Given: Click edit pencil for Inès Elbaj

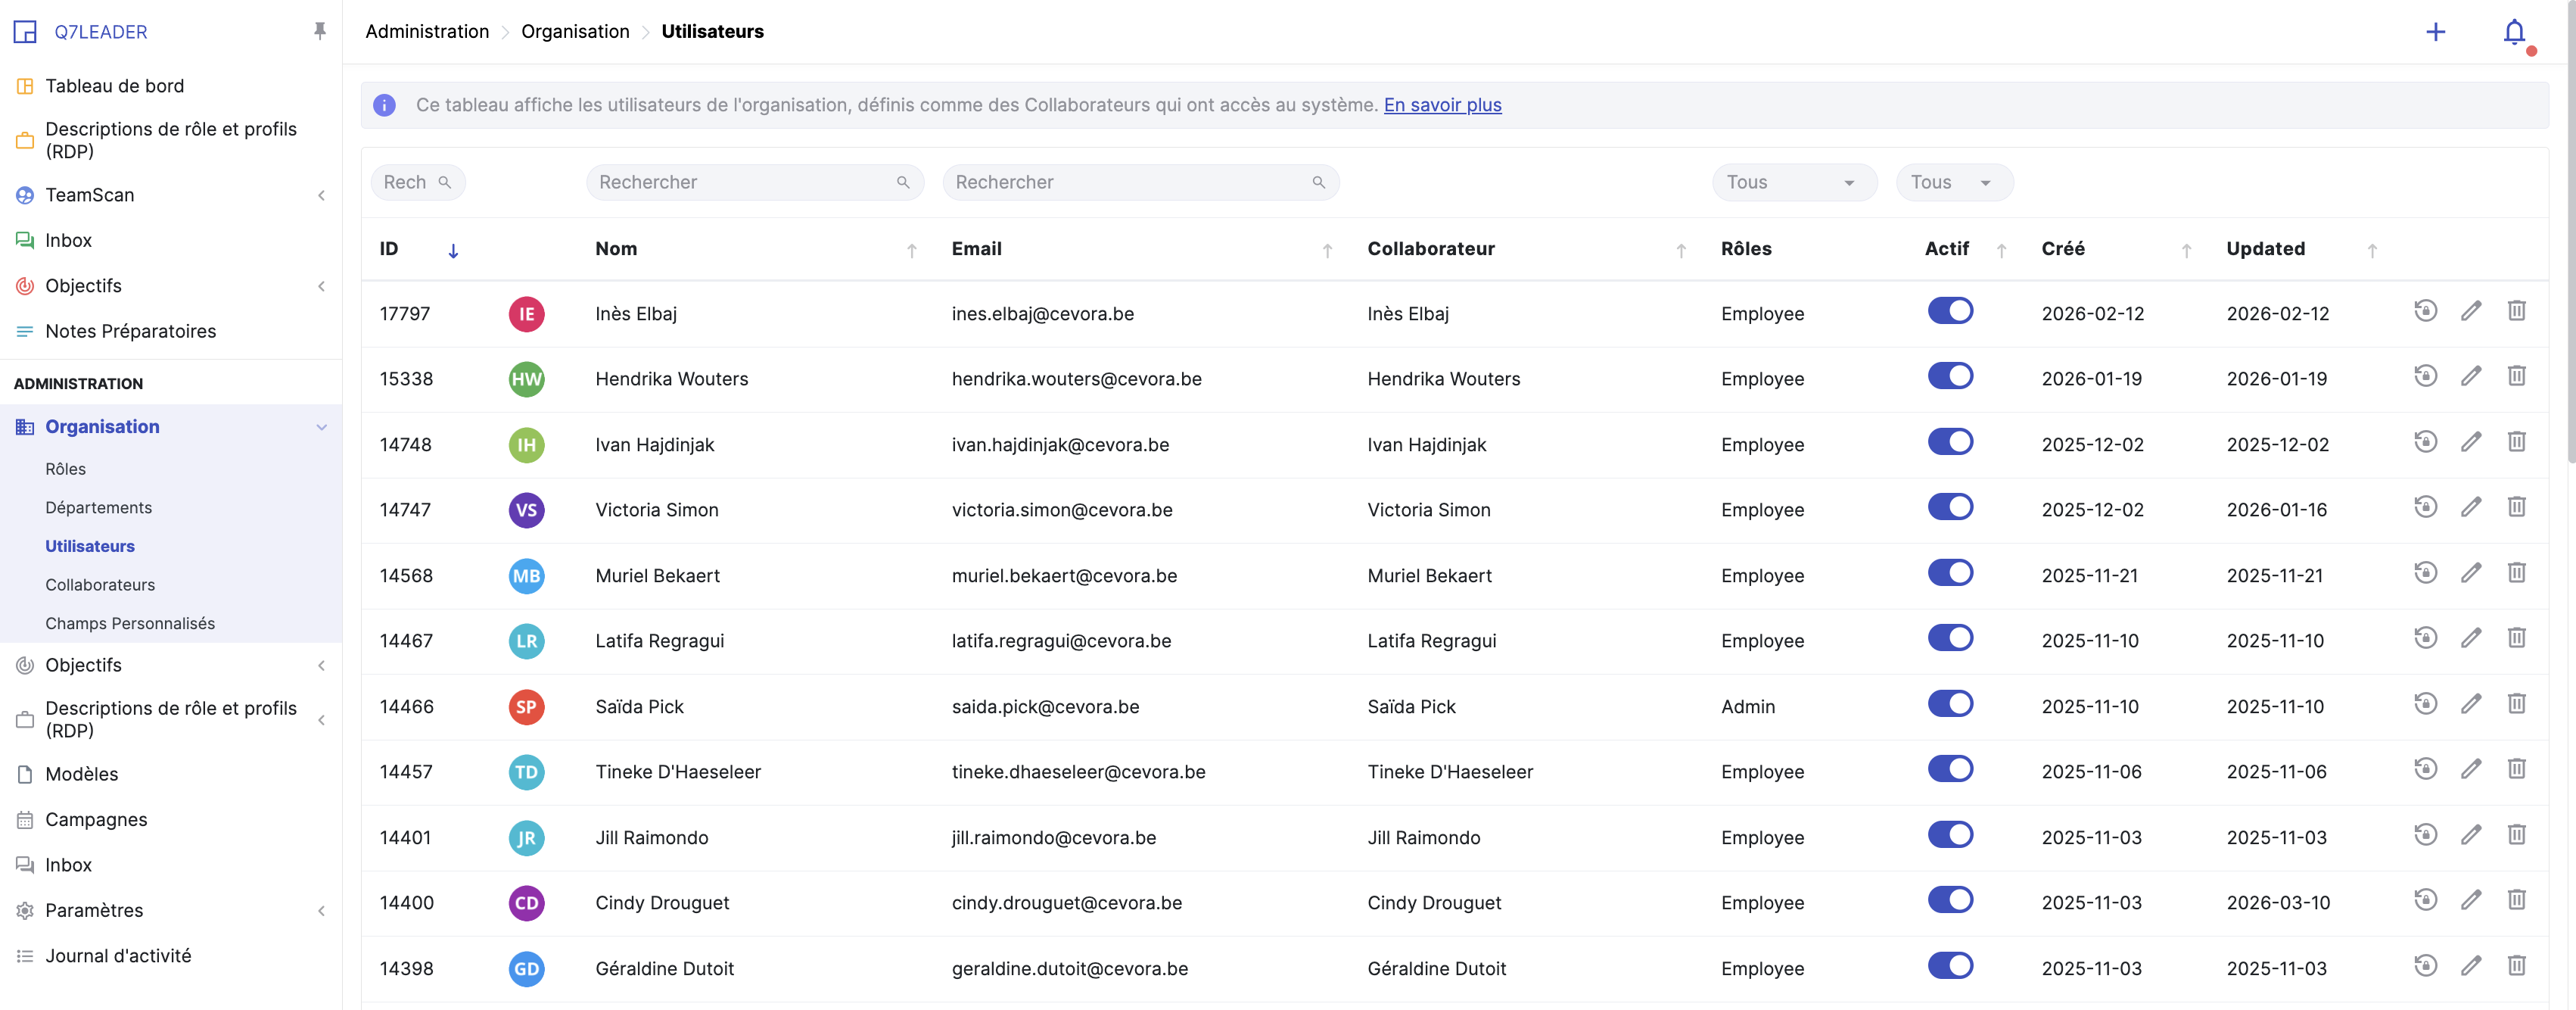Looking at the screenshot, I should pyautogui.click(x=2470, y=311).
